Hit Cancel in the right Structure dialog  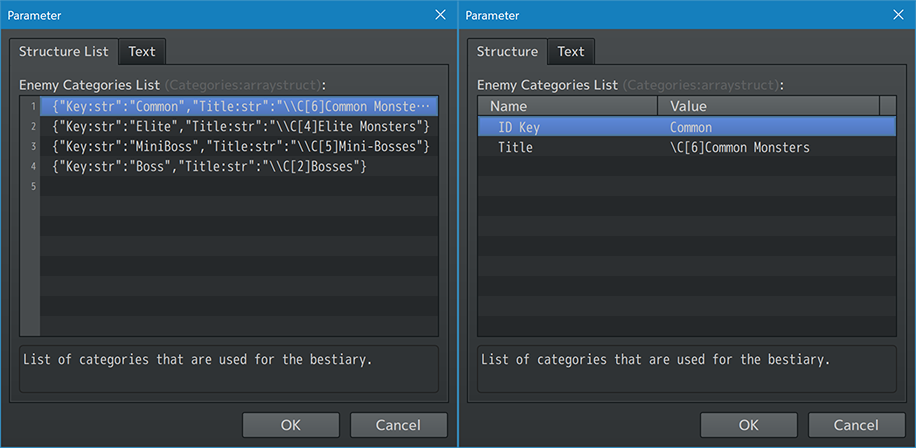[x=856, y=425]
